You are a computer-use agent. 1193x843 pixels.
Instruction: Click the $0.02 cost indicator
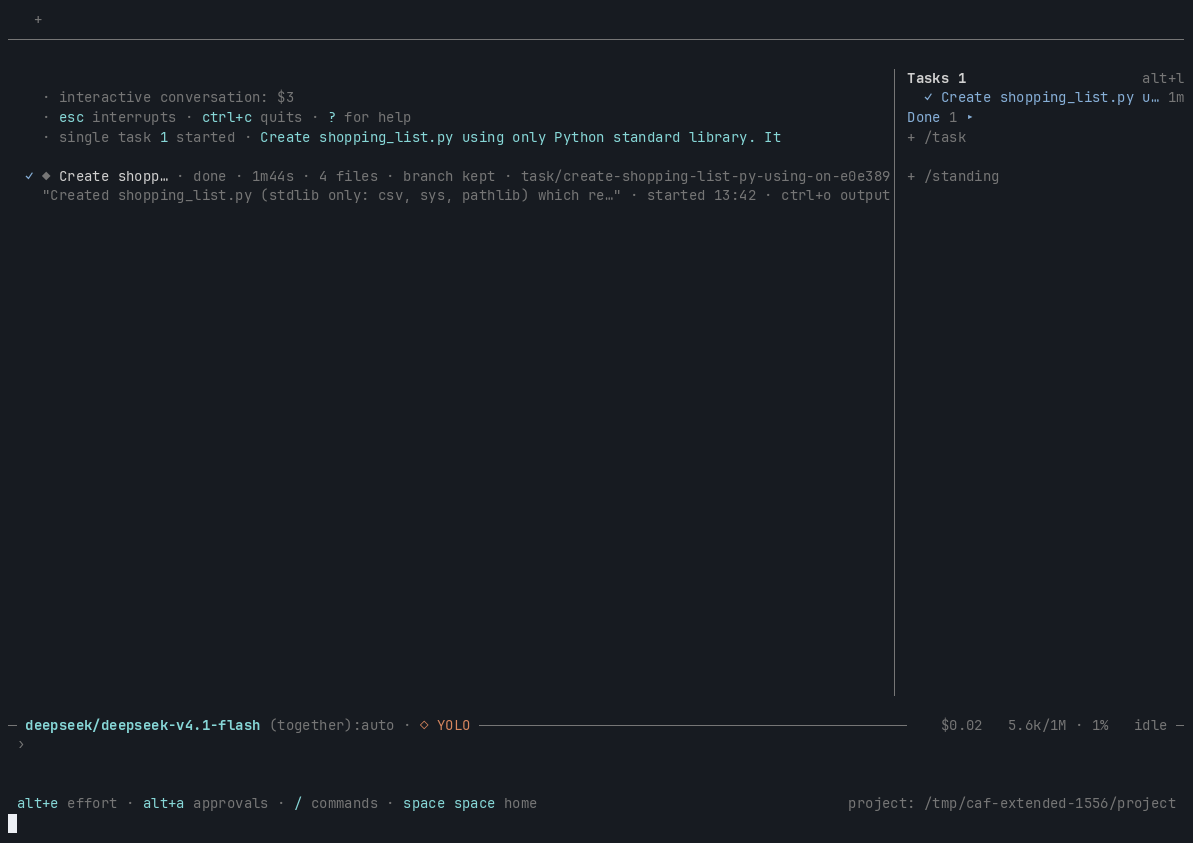tap(961, 725)
